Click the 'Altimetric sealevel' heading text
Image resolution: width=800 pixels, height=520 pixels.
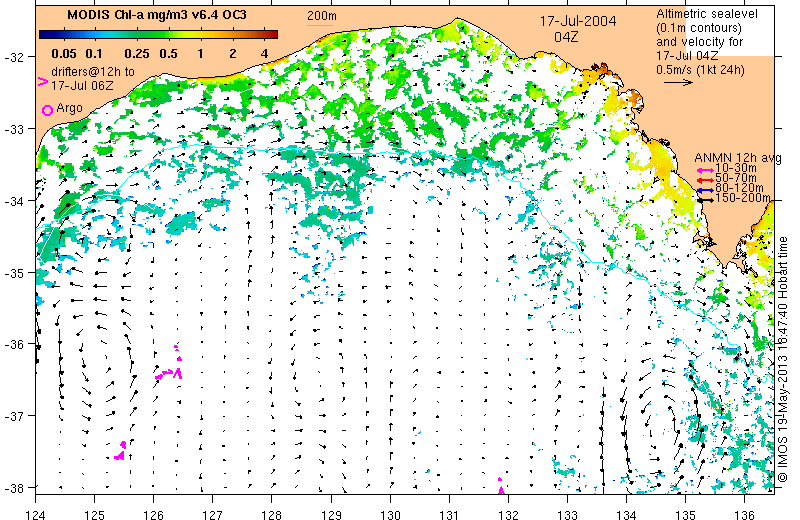point(707,14)
